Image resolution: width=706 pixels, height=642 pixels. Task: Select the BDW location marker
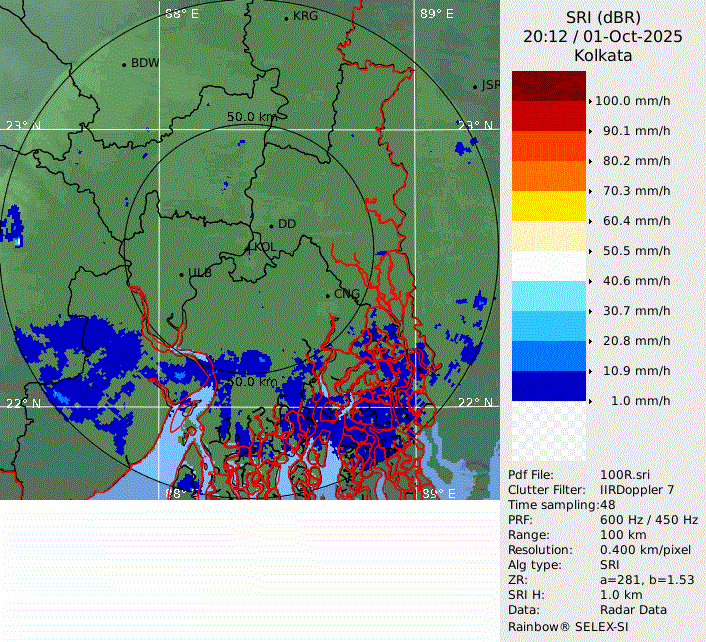[124, 64]
